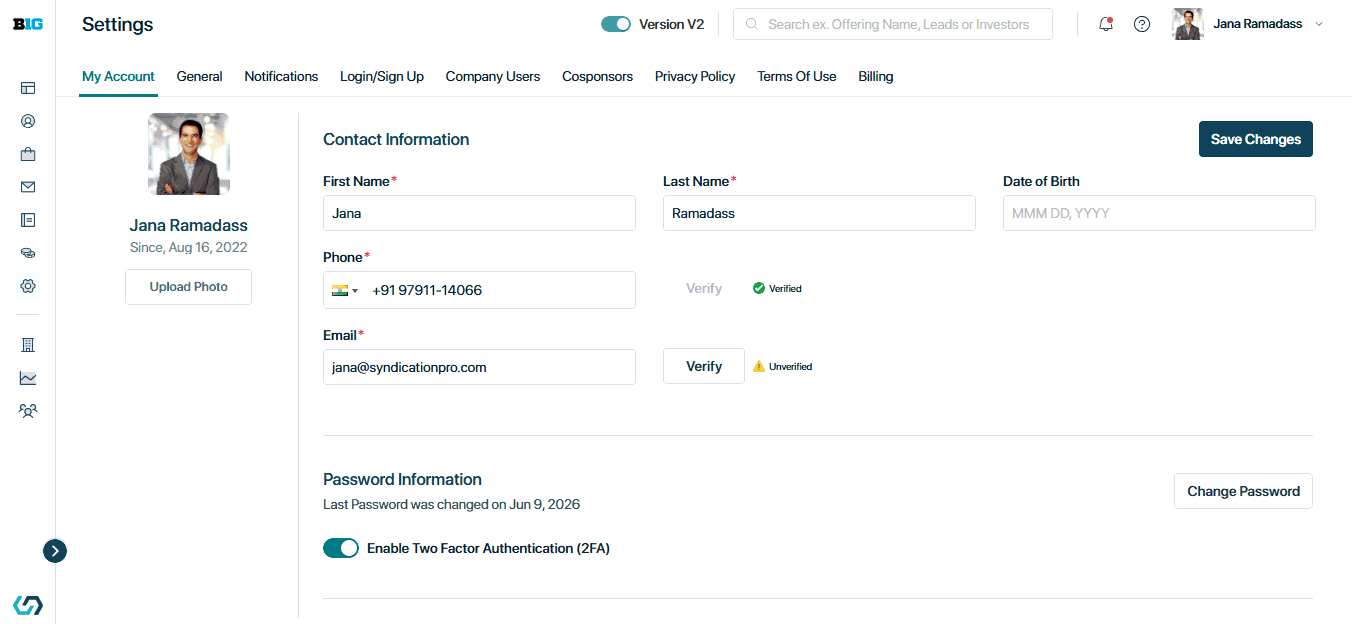Switch to the My Account tab
1352x624 pixels.
pyautogui.click(x=118, y=76)
